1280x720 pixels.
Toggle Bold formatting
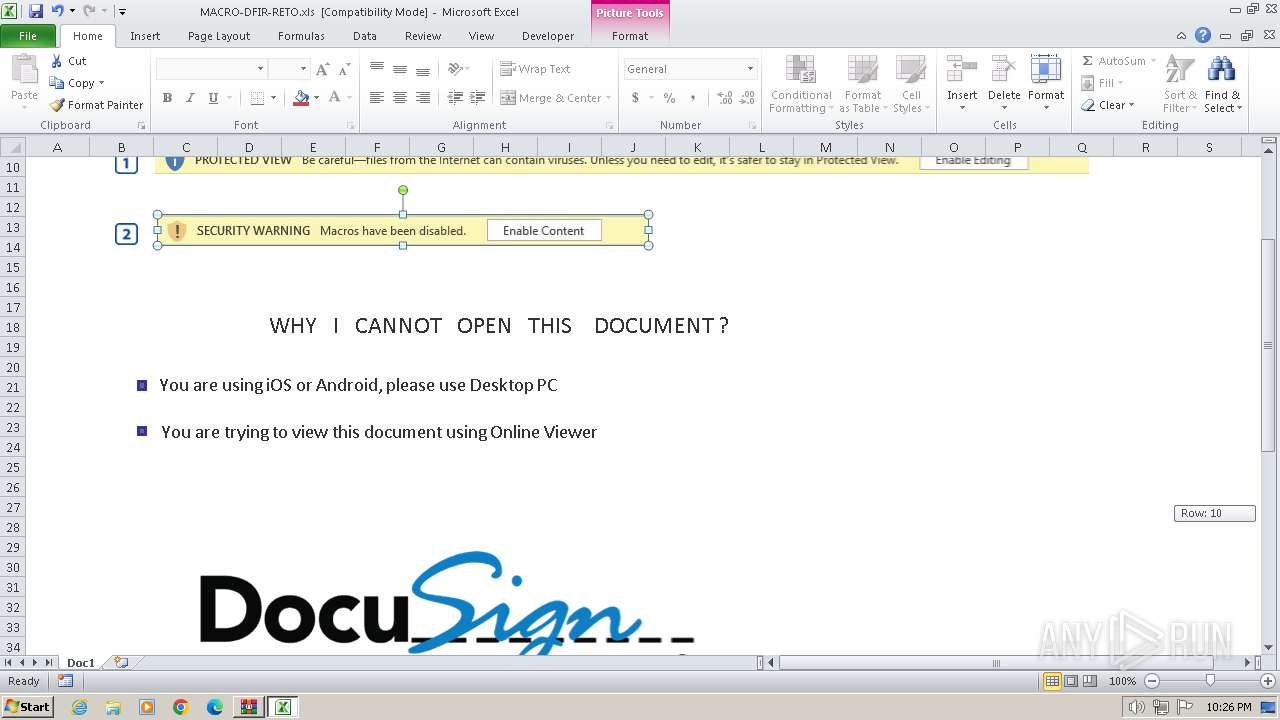[167, 98]
